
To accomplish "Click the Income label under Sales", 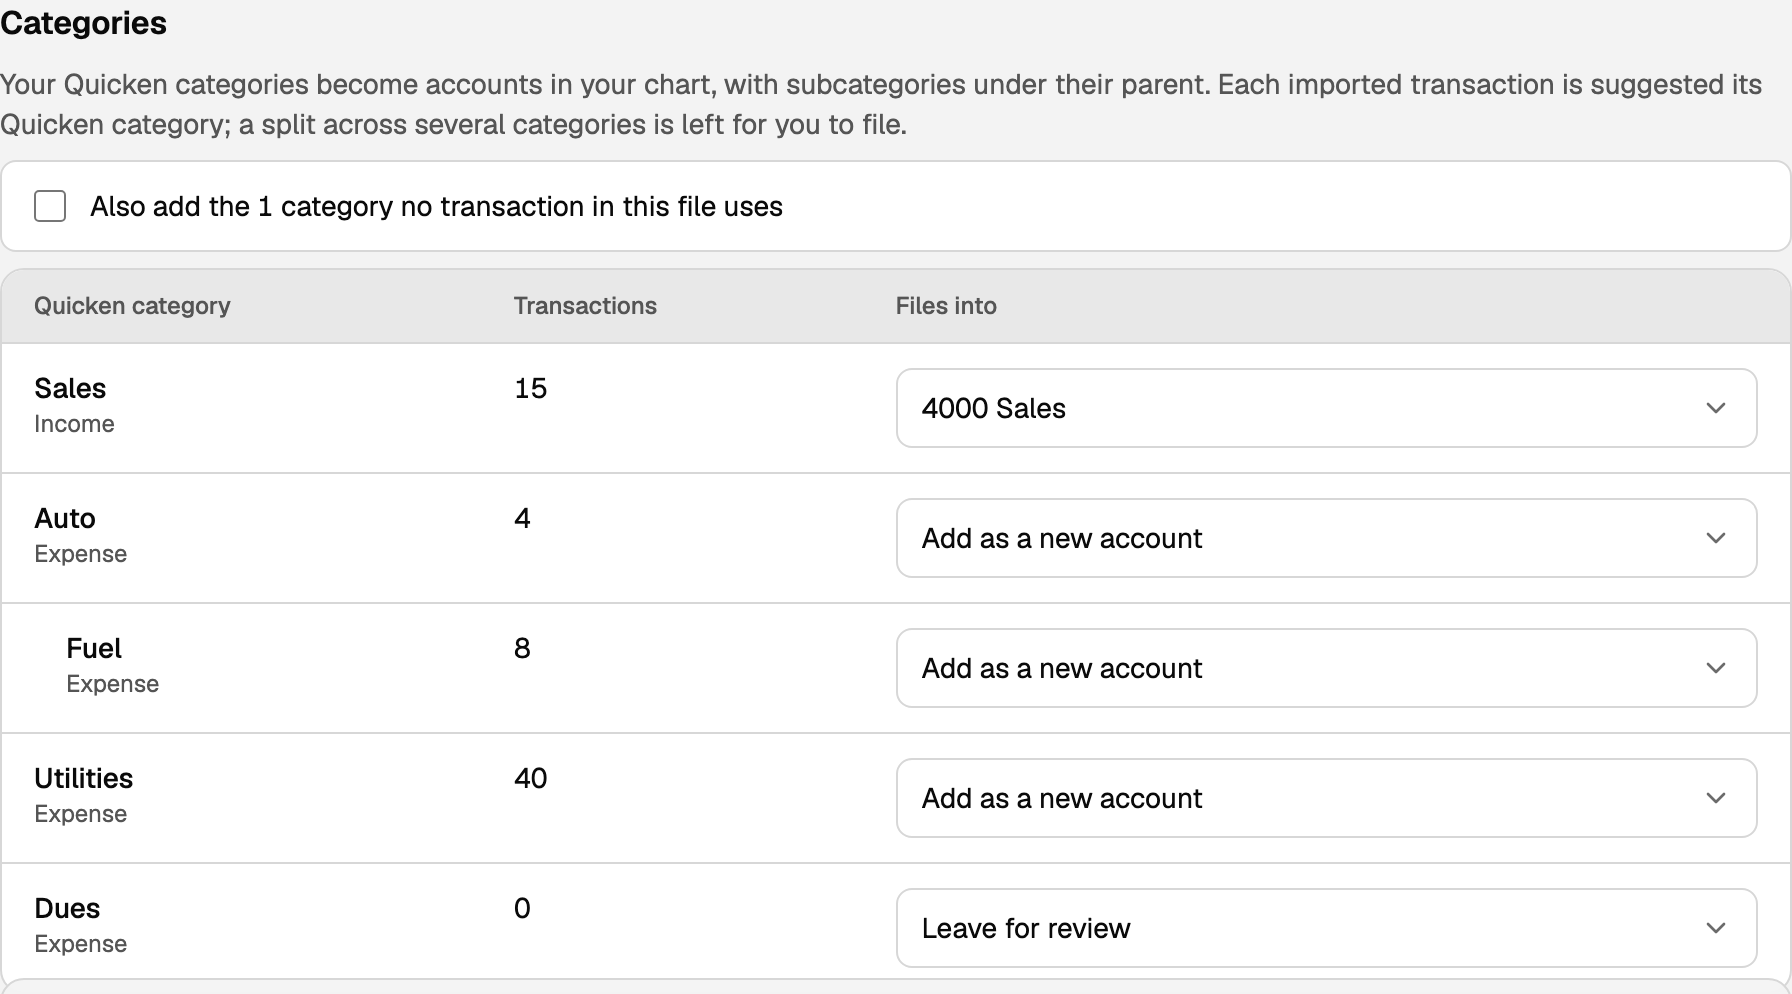I will (x=74, y=424).
